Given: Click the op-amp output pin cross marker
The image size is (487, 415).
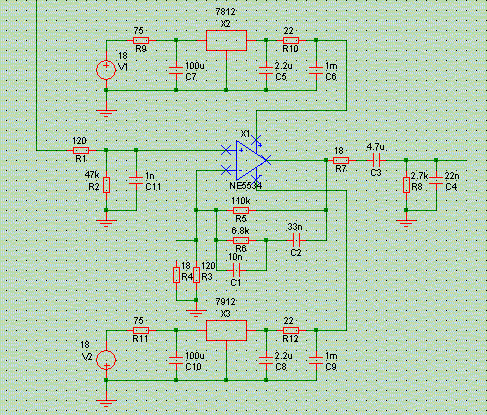Looking at the screenshot, I should point(266,160).
